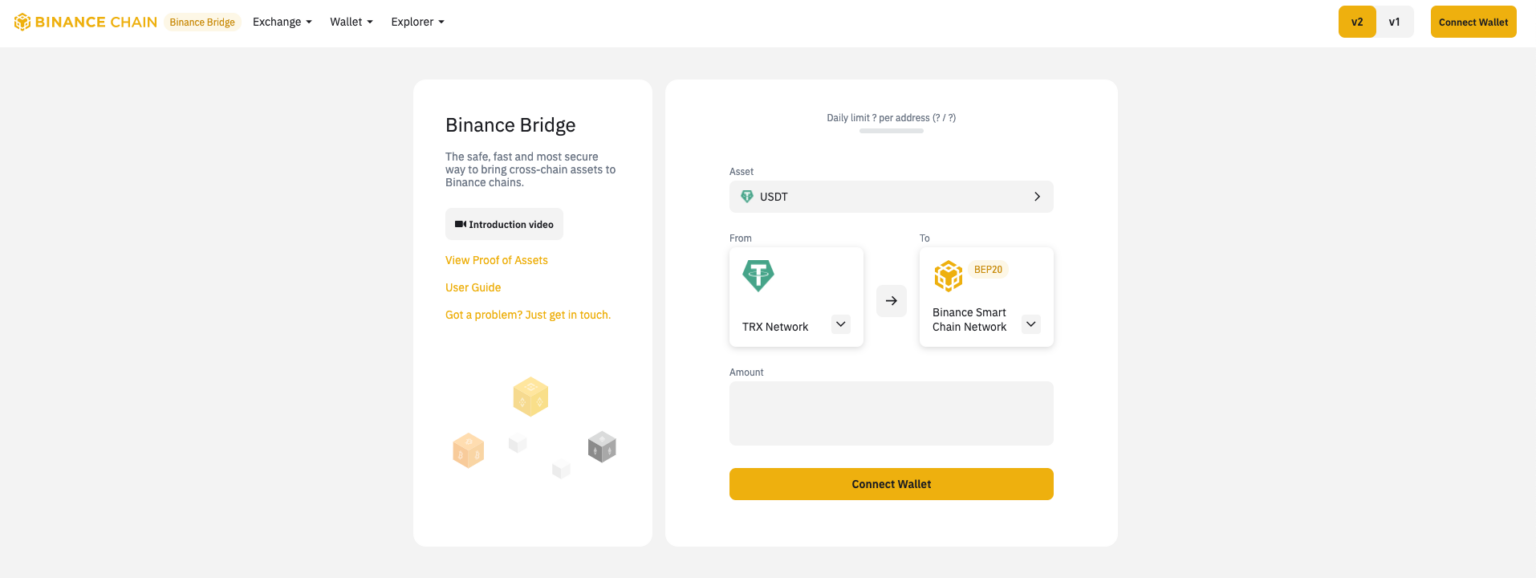The image size is (1536, 578).
Task: Click the grey cube illustration
Action: (x=602, y=446)
